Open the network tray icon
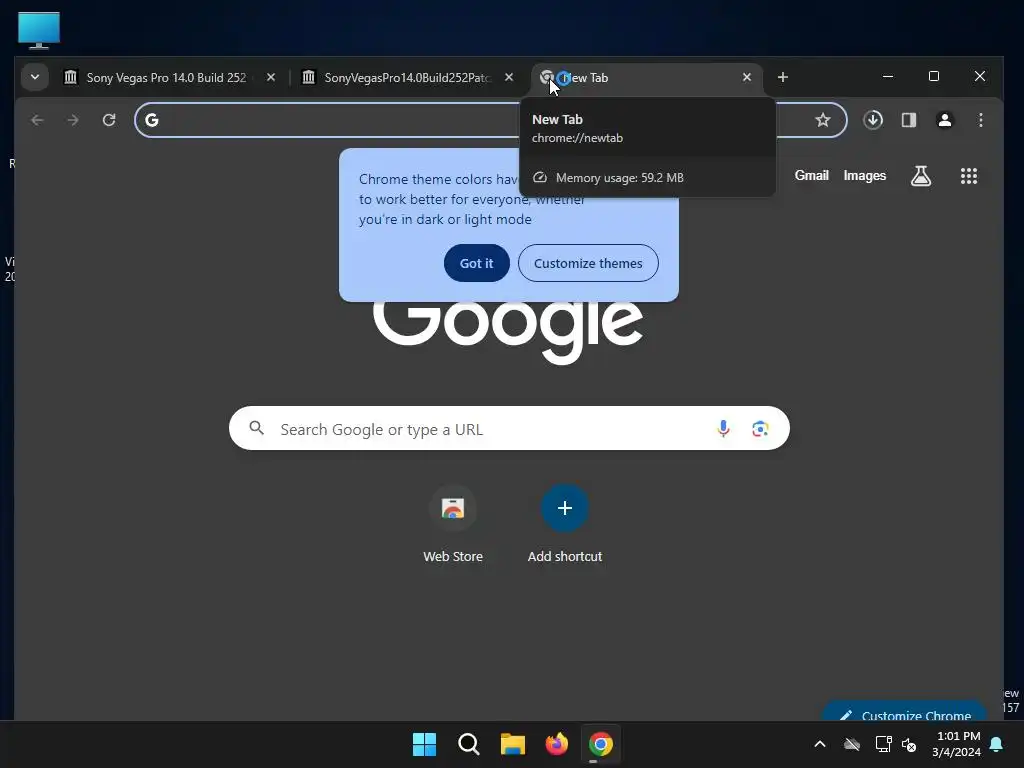The width and height of the screenshot is (1024, 768). (883, 744)
